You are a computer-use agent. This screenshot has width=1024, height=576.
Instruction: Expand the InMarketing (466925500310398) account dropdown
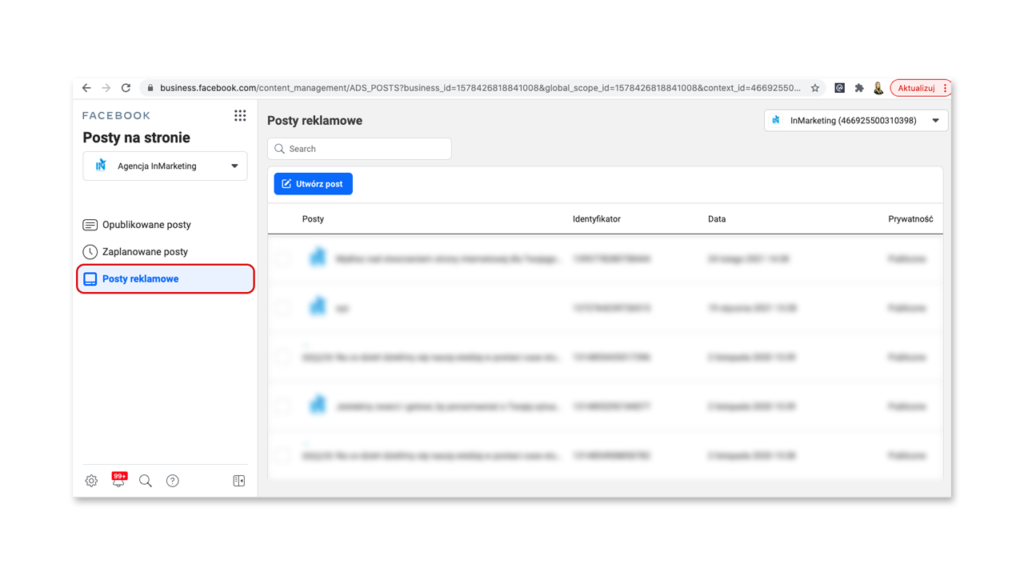tap(856, 120)
